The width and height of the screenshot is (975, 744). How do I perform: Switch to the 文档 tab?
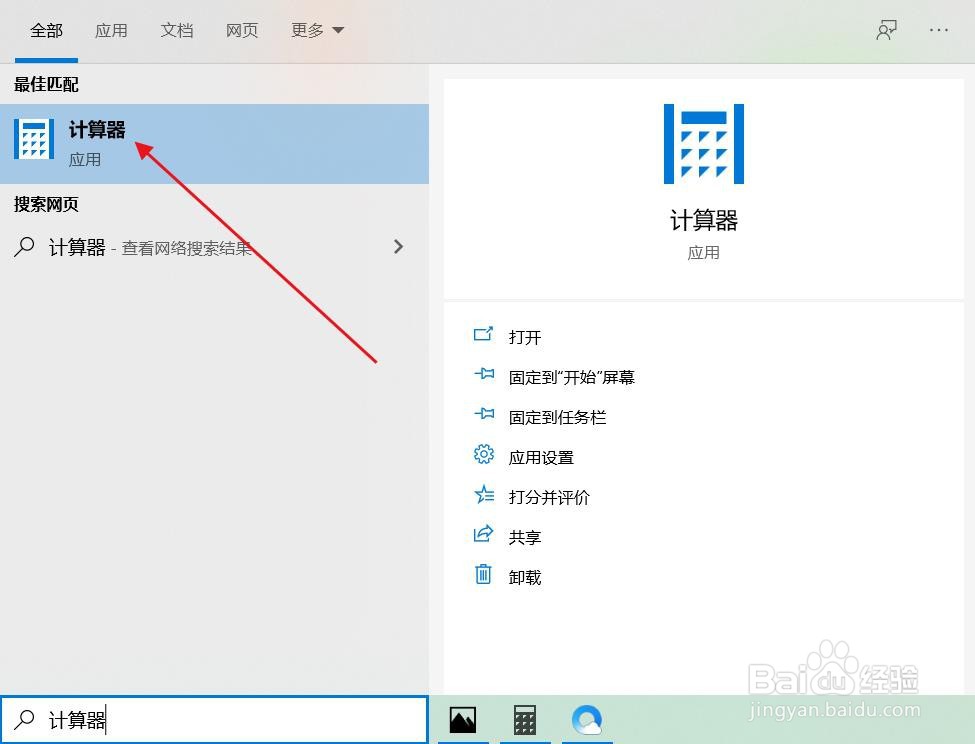point(177,30)
